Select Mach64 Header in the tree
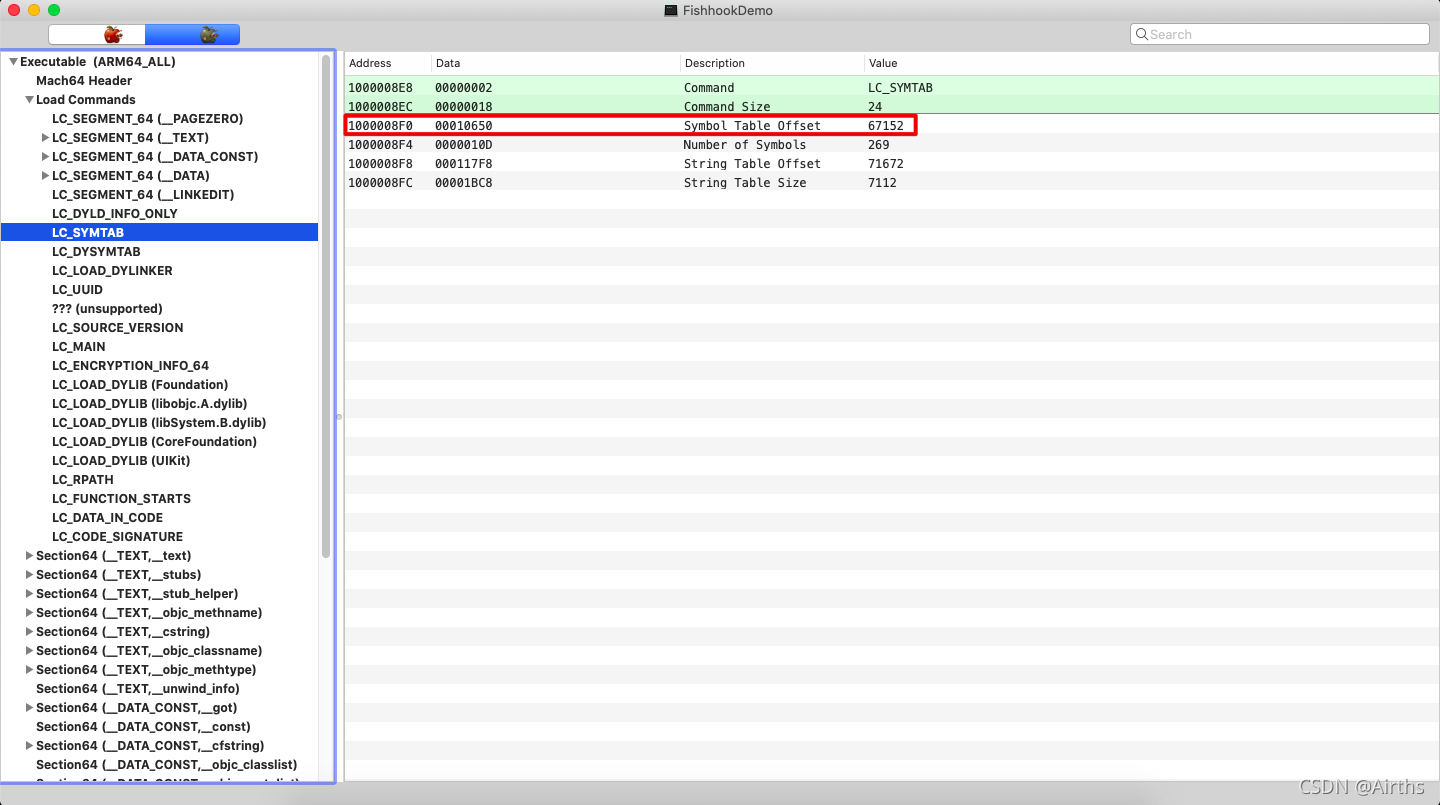The width and height of the screenshot is (1440, 805). pyautogui.click(x=84, y=81)
